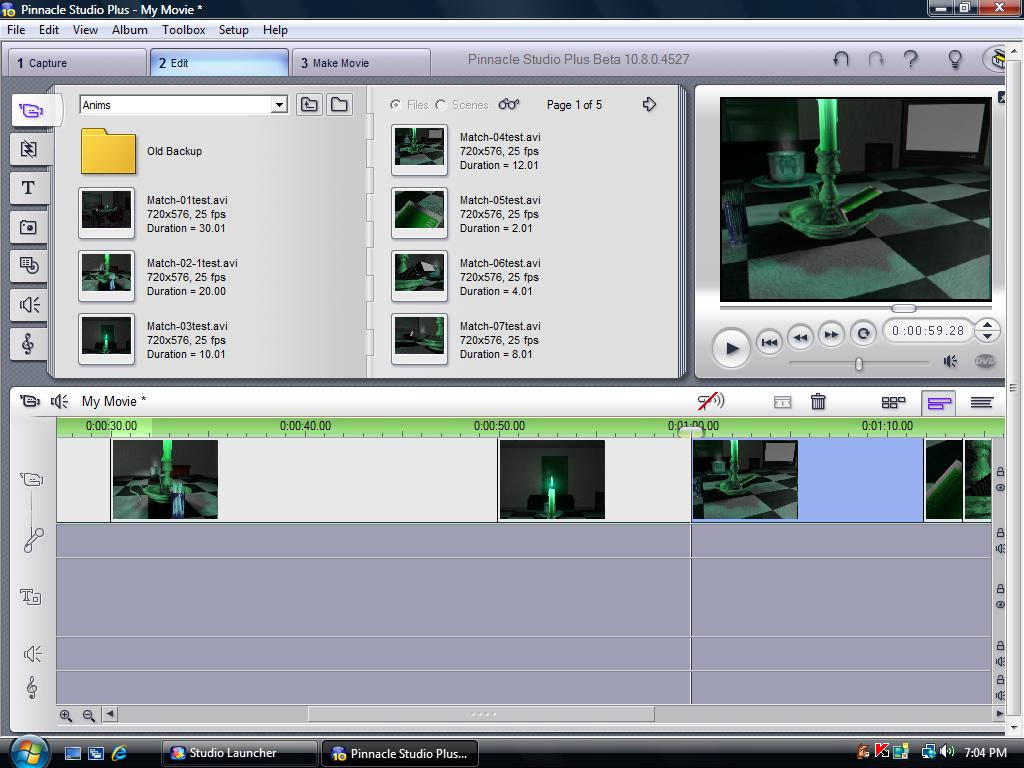Click the timeline horizontal scrollbar thumb
Viewport: 1024px width, 768px height.
(x=481, y=714)
